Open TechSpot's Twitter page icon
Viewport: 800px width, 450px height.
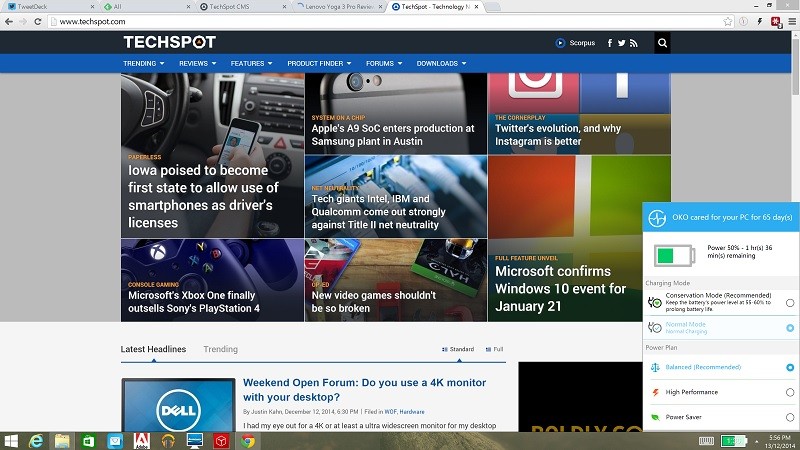tap(621, 43)
